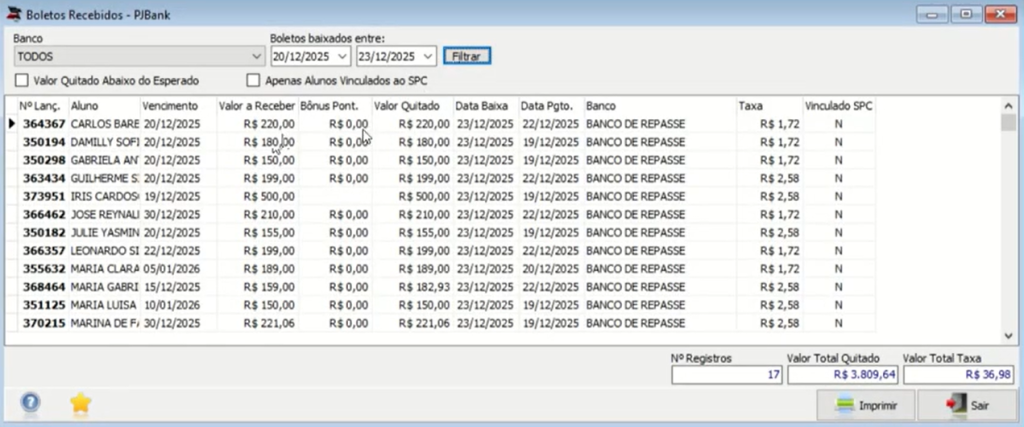
Task: Click the Imprimir button
Action: (x=866, y=405)
